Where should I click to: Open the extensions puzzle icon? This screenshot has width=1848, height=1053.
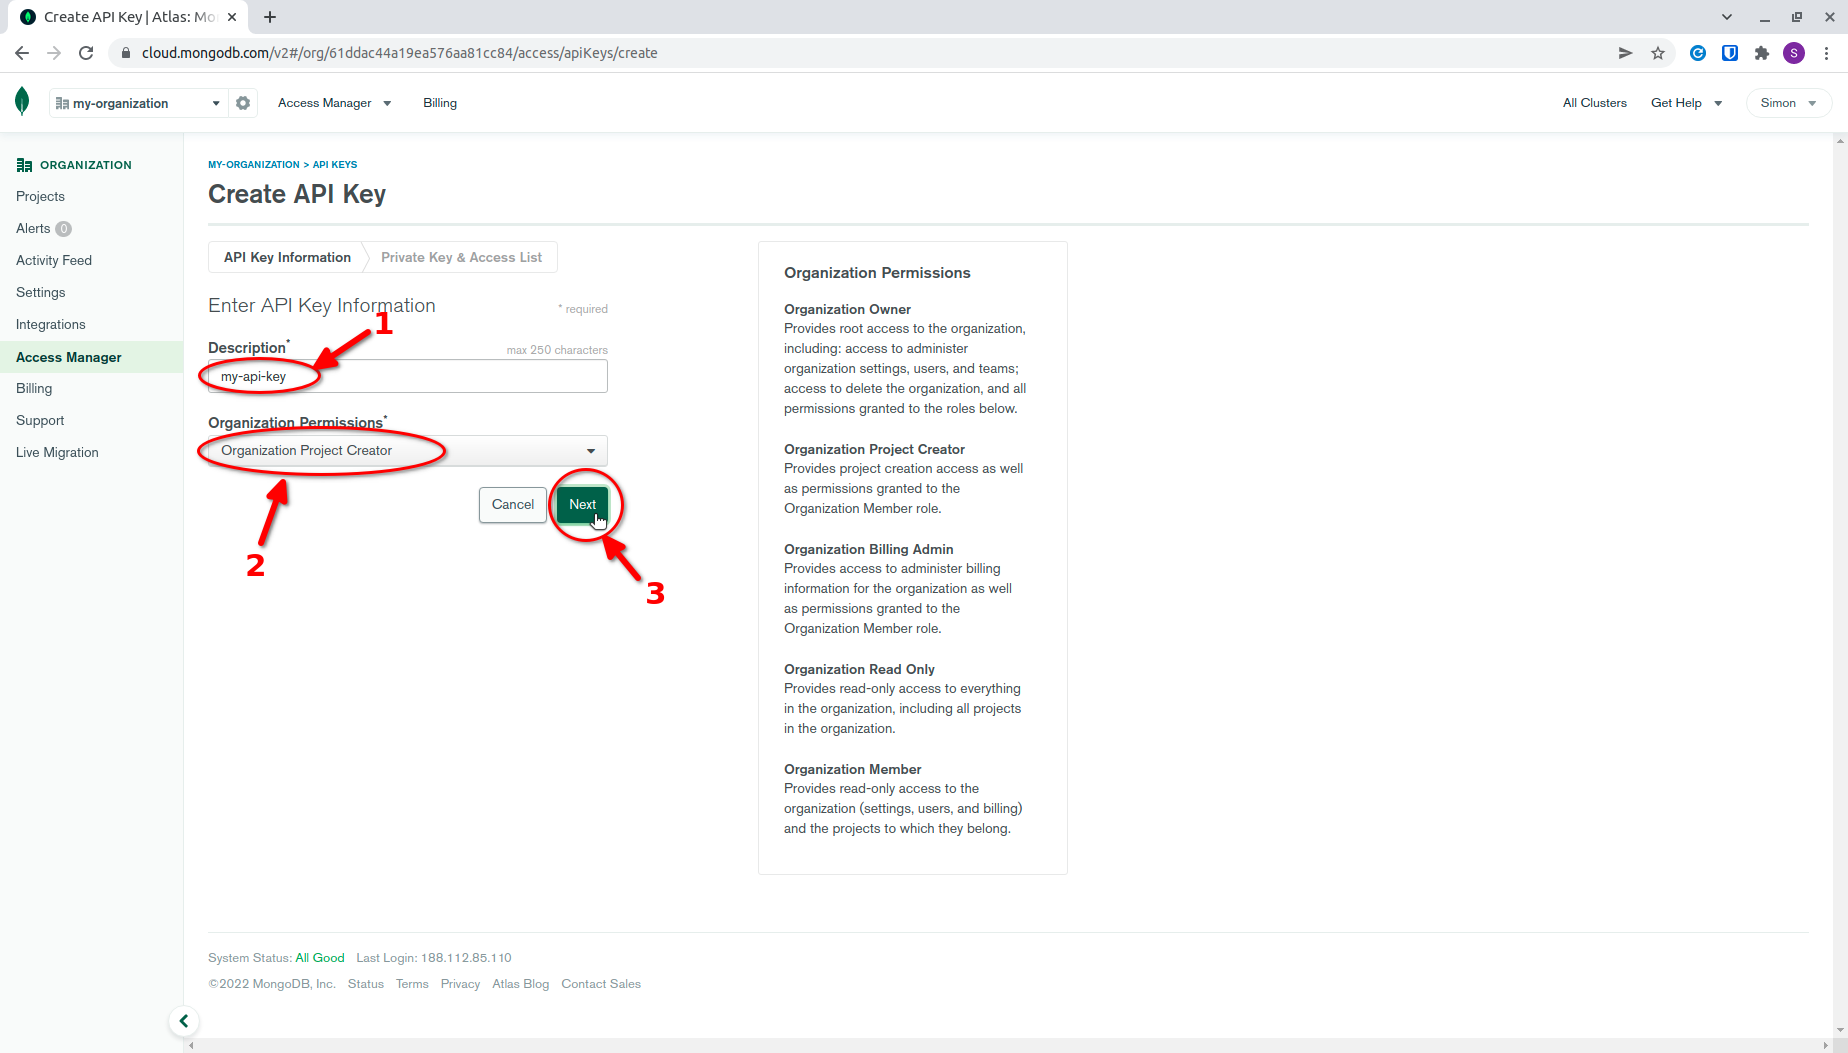click(1762, 53)
